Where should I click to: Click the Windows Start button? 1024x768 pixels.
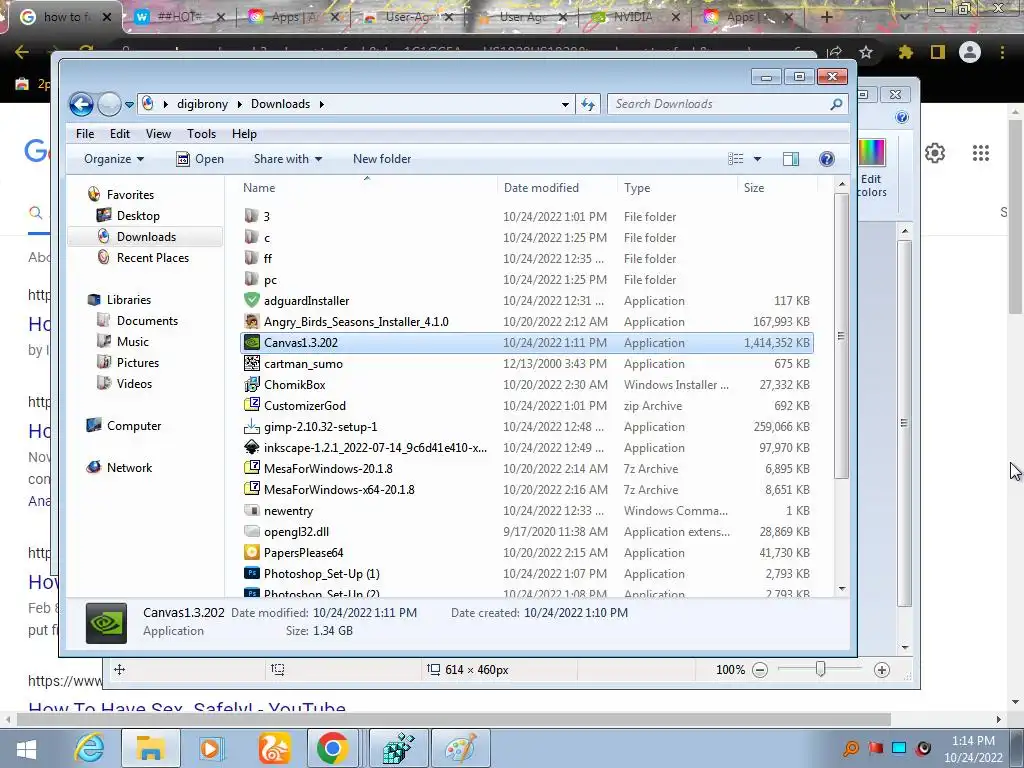click(x=26, y=748)
